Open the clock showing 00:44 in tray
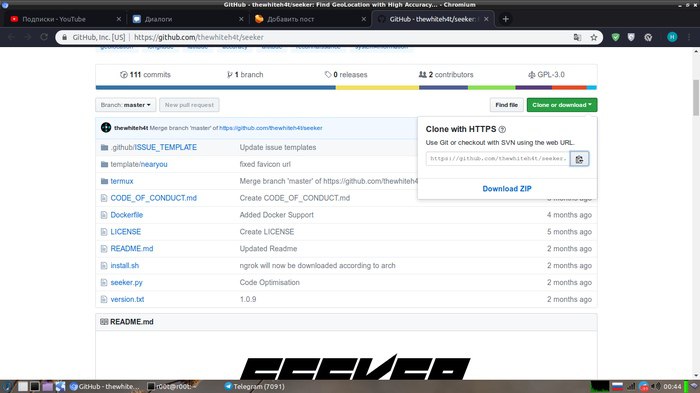This screenshot has width=700, height=393. click(x=672, y=386)
